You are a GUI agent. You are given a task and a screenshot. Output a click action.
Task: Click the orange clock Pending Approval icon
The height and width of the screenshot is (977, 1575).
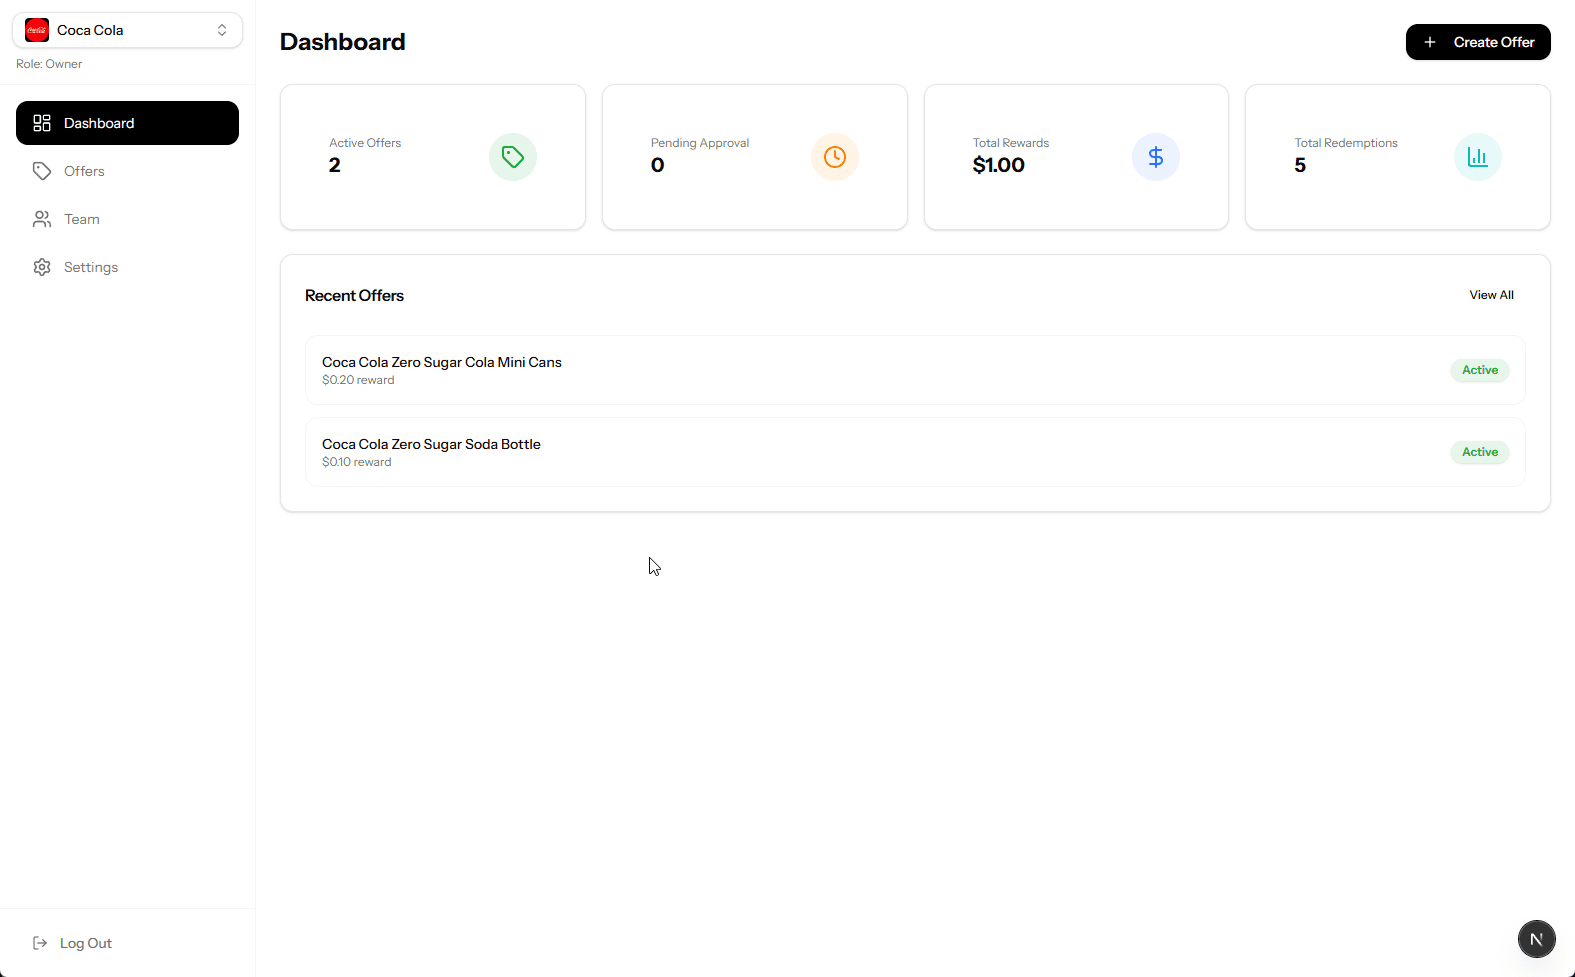[835, 157]
